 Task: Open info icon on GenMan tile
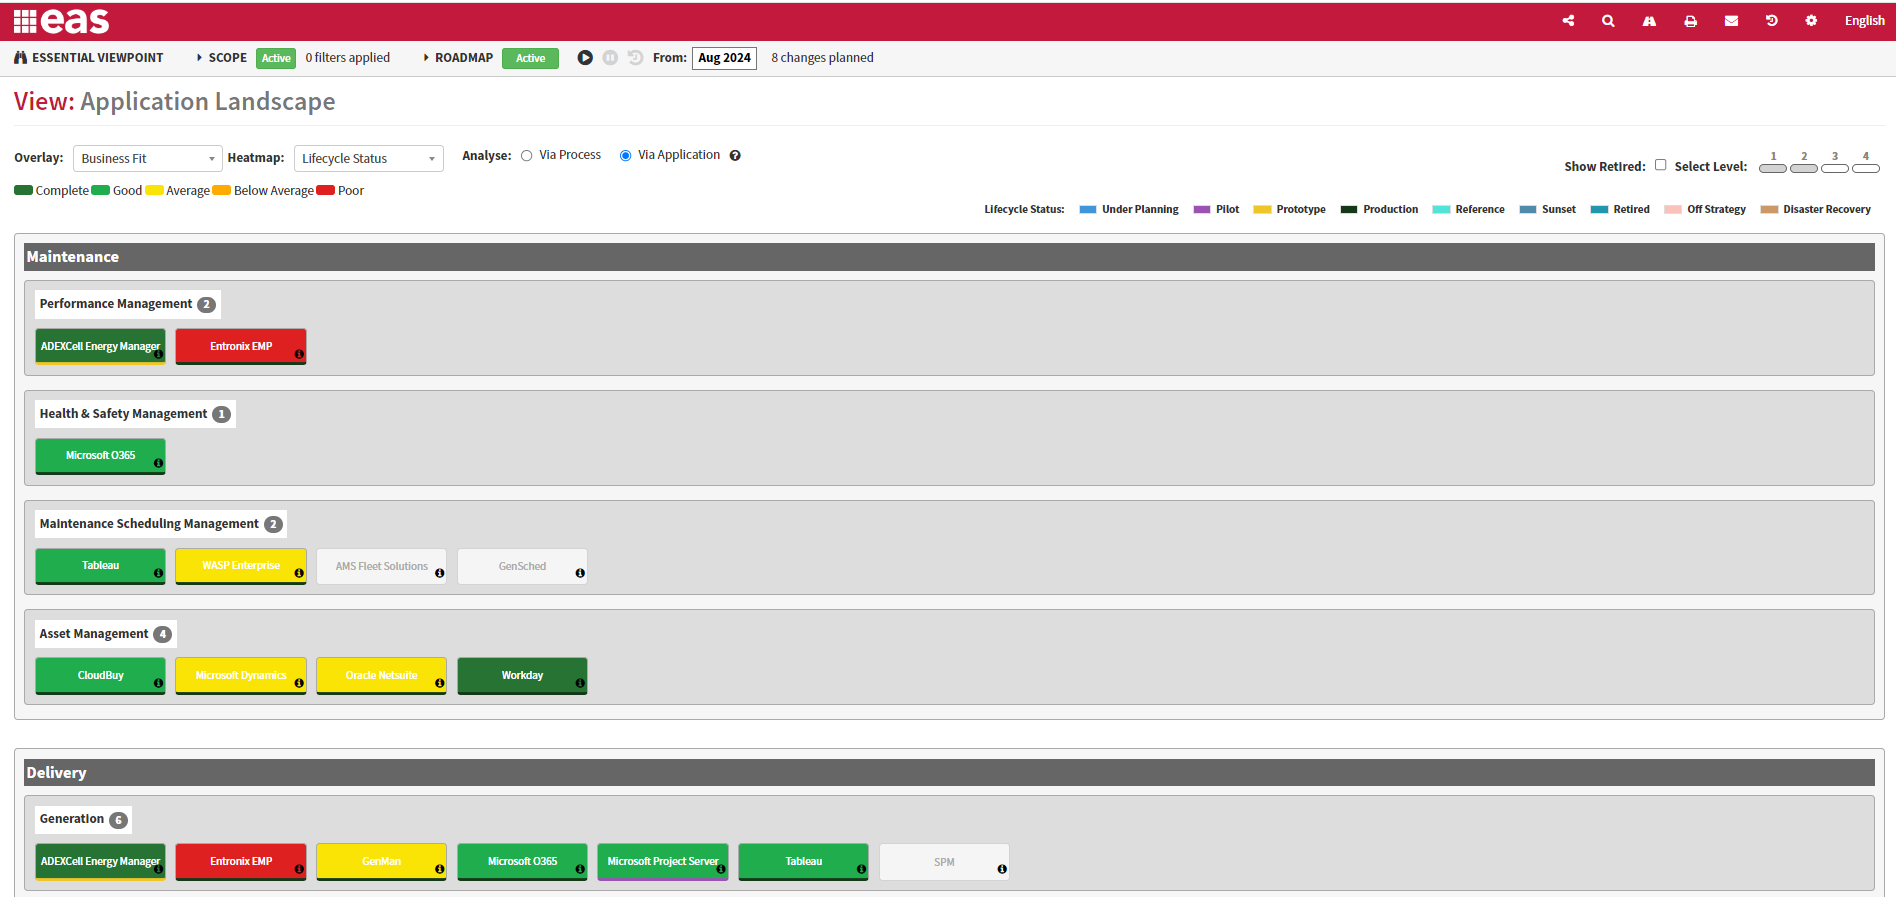(x=439, y=869)
